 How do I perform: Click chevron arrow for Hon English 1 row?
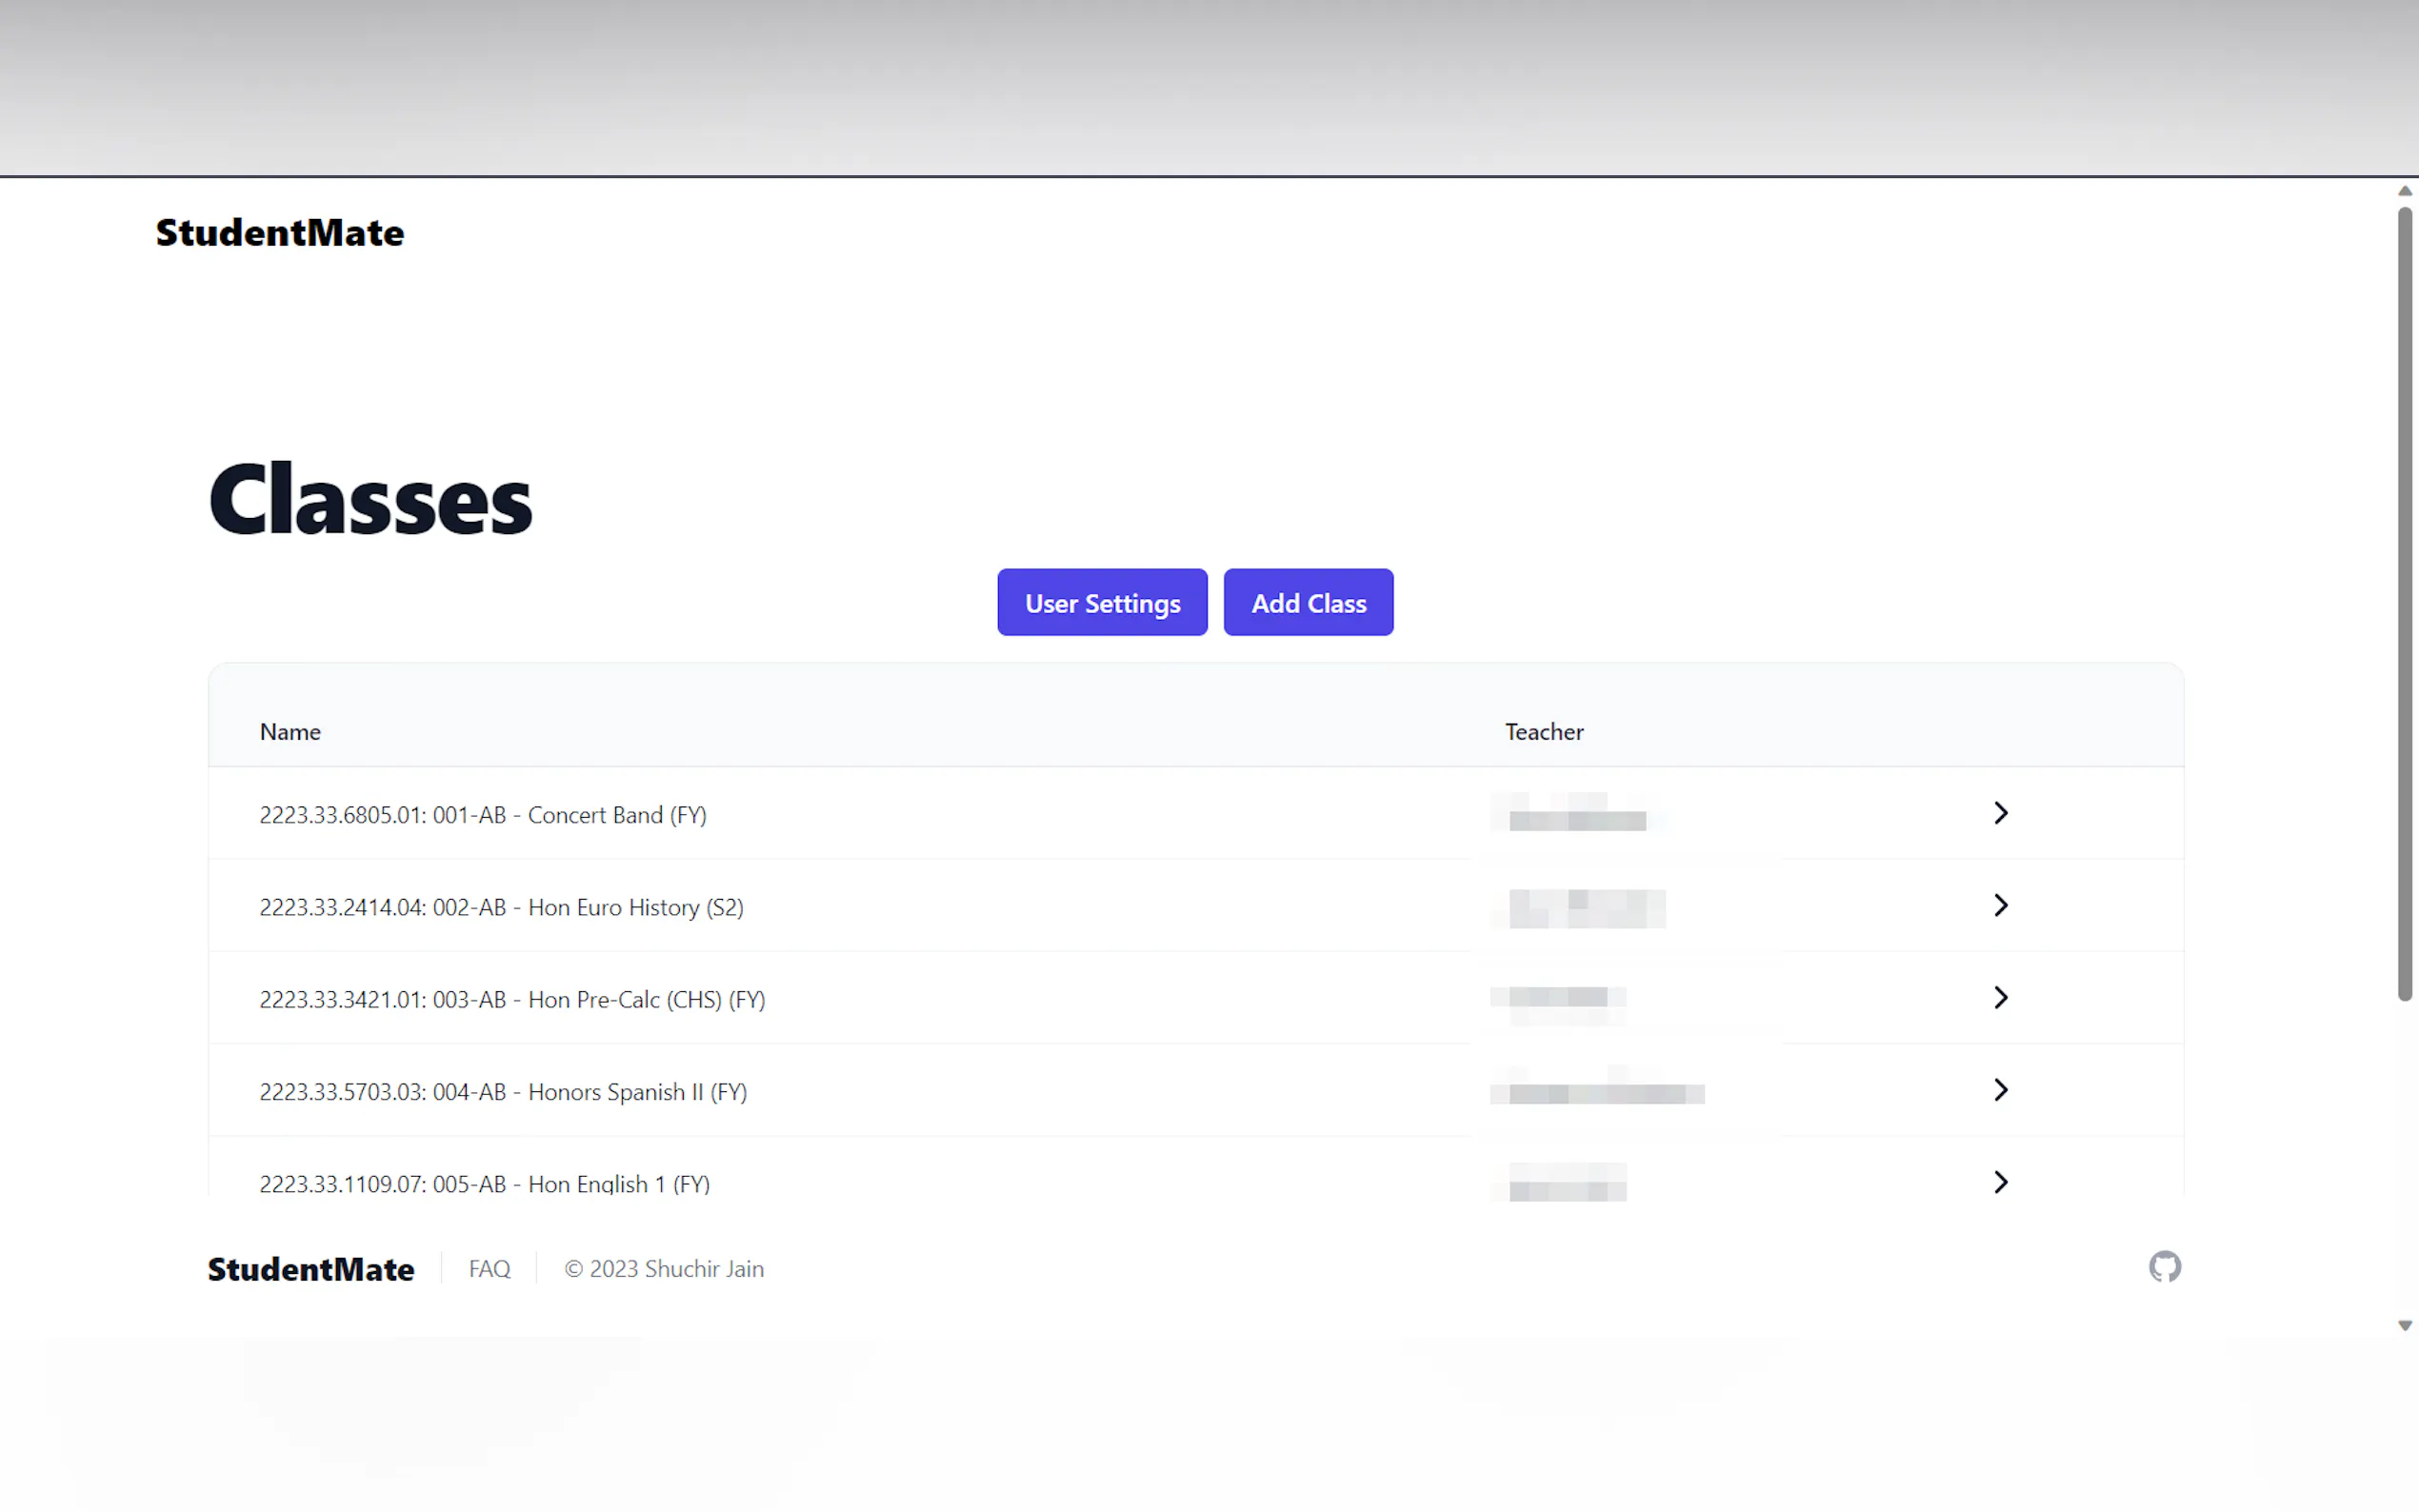point(2000,1182)
